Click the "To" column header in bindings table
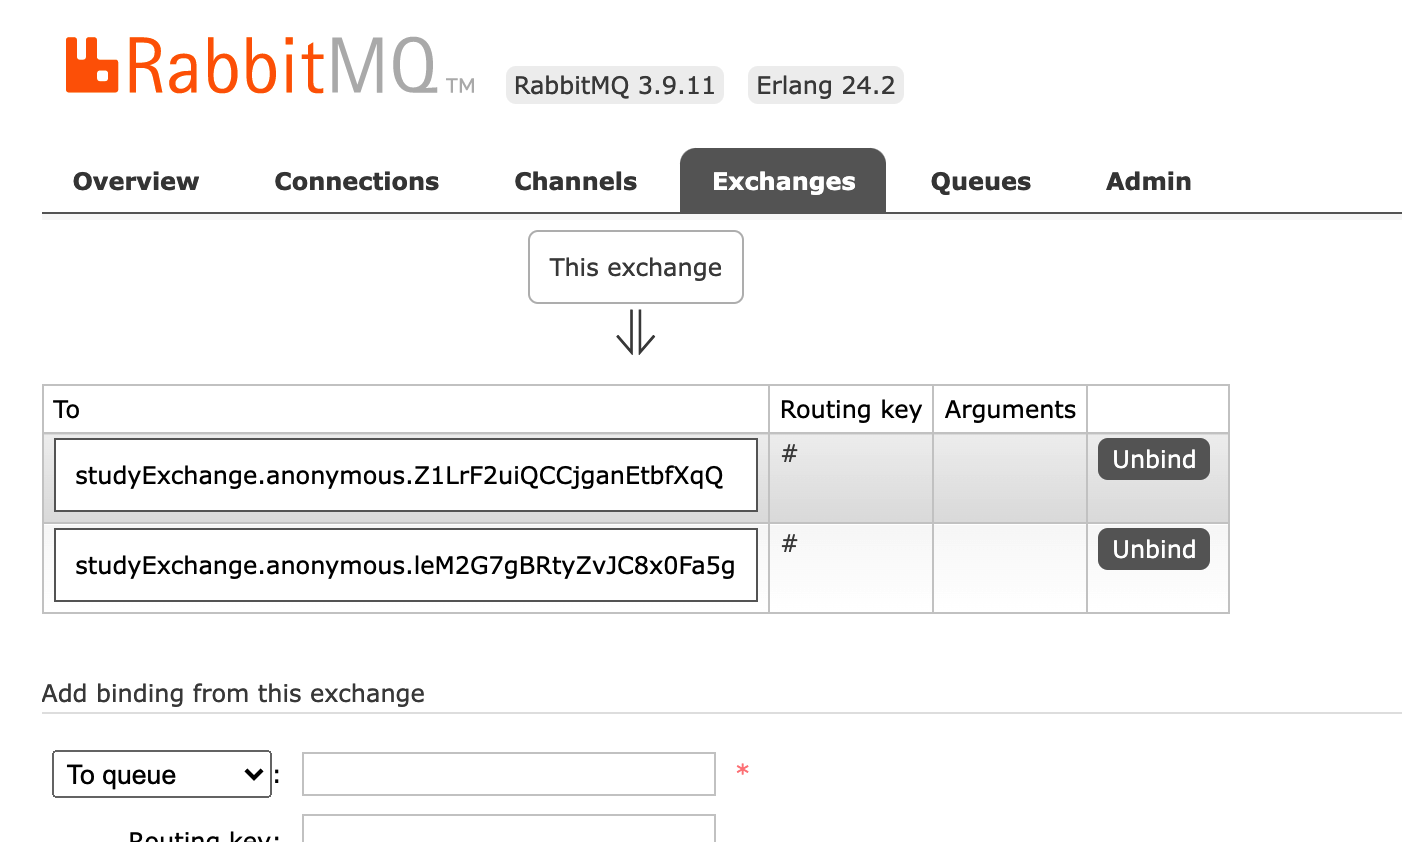1402x842 pixels. [x=67, y=409]
